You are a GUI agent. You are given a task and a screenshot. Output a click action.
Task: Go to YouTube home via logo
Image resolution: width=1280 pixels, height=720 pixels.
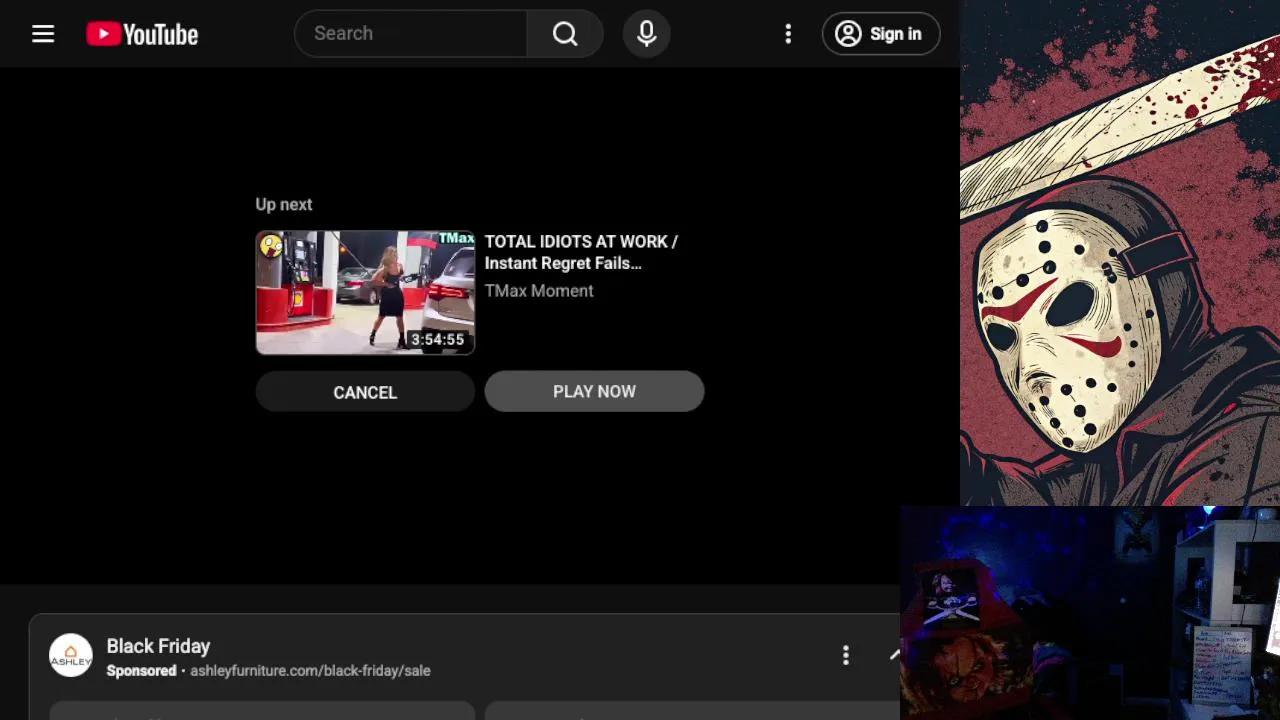tap(142, 34)
